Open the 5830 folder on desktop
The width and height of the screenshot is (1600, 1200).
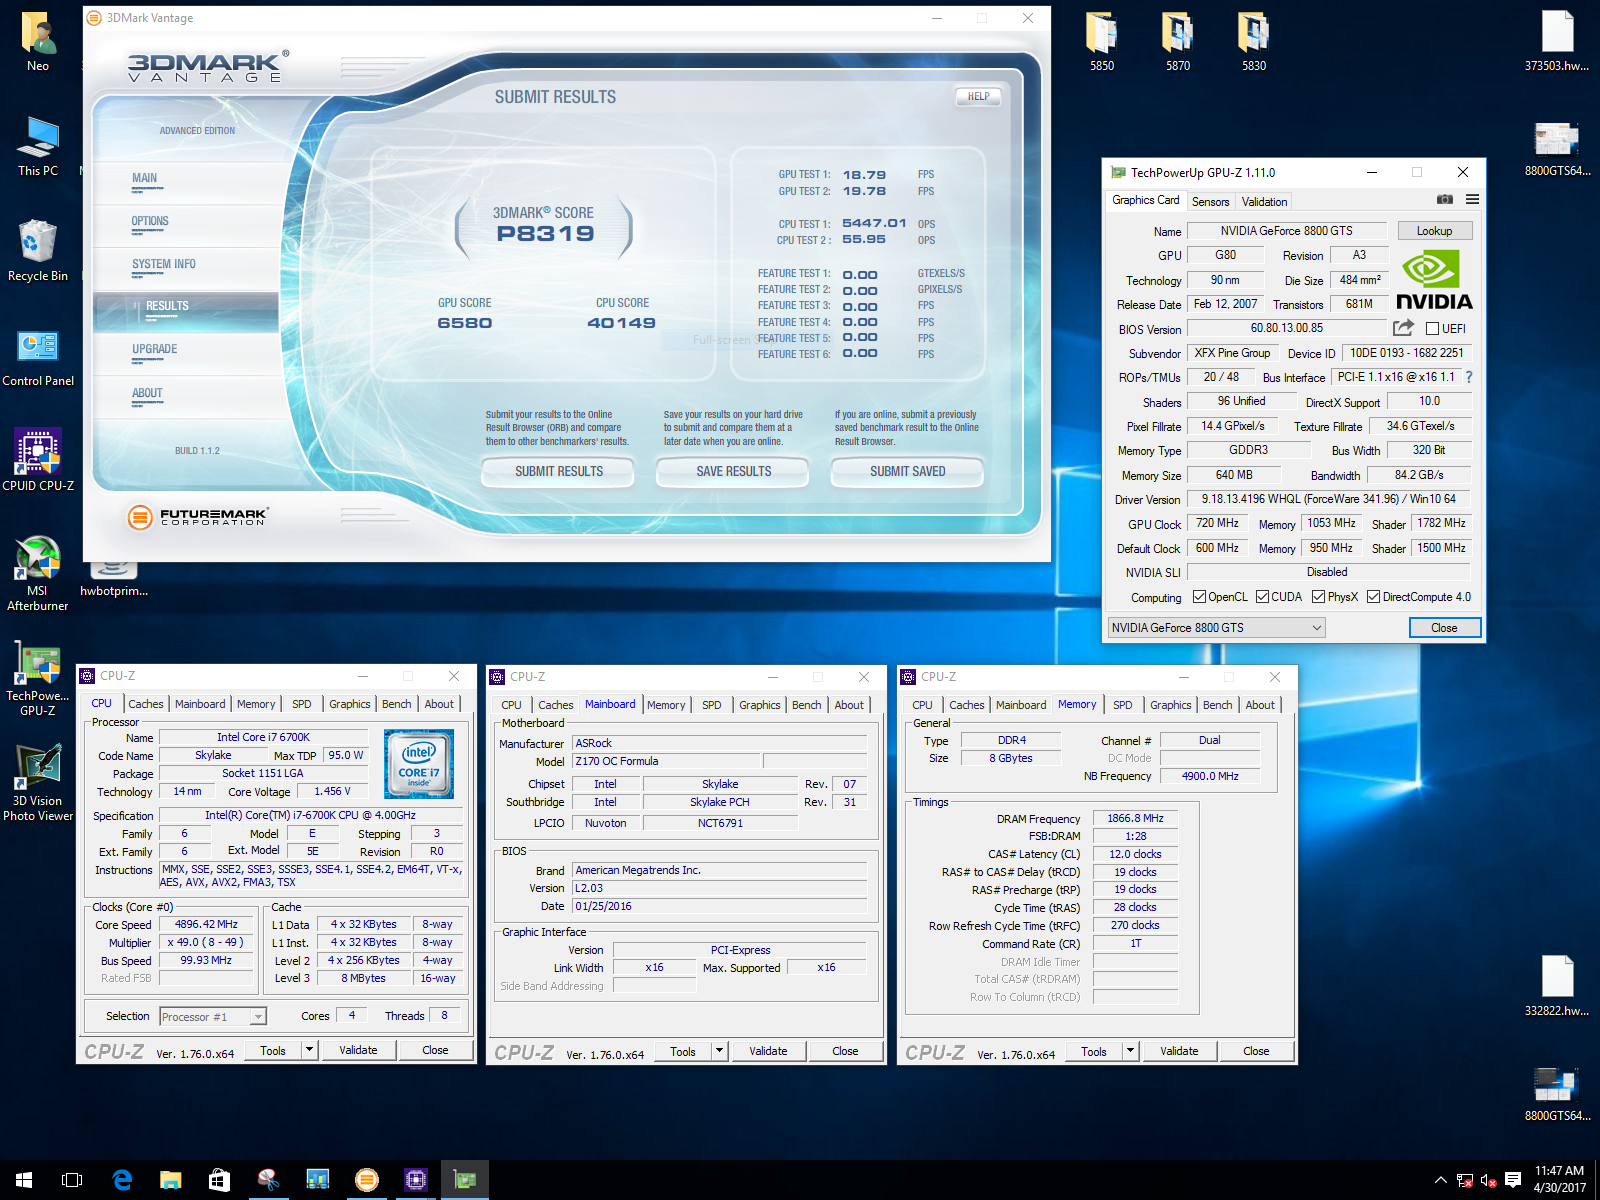tap(1254, 42)
